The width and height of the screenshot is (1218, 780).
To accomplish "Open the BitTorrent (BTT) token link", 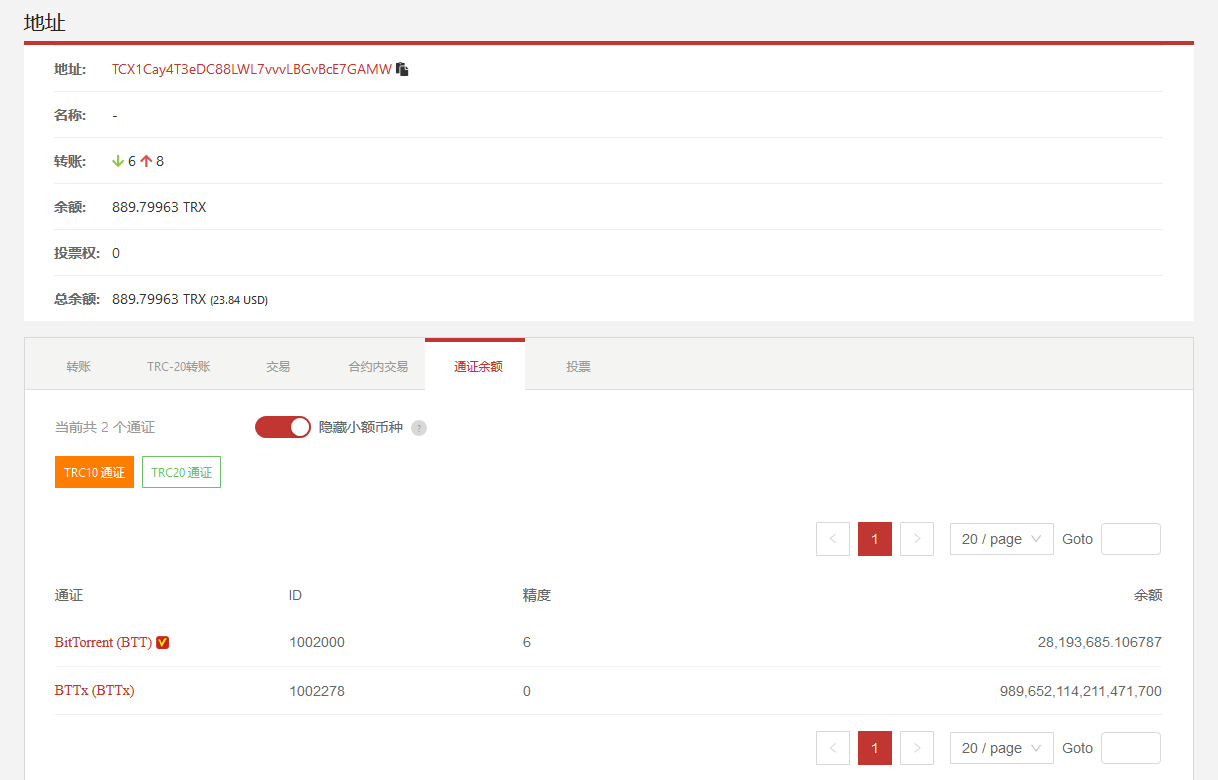I will [x=103, y=643].
